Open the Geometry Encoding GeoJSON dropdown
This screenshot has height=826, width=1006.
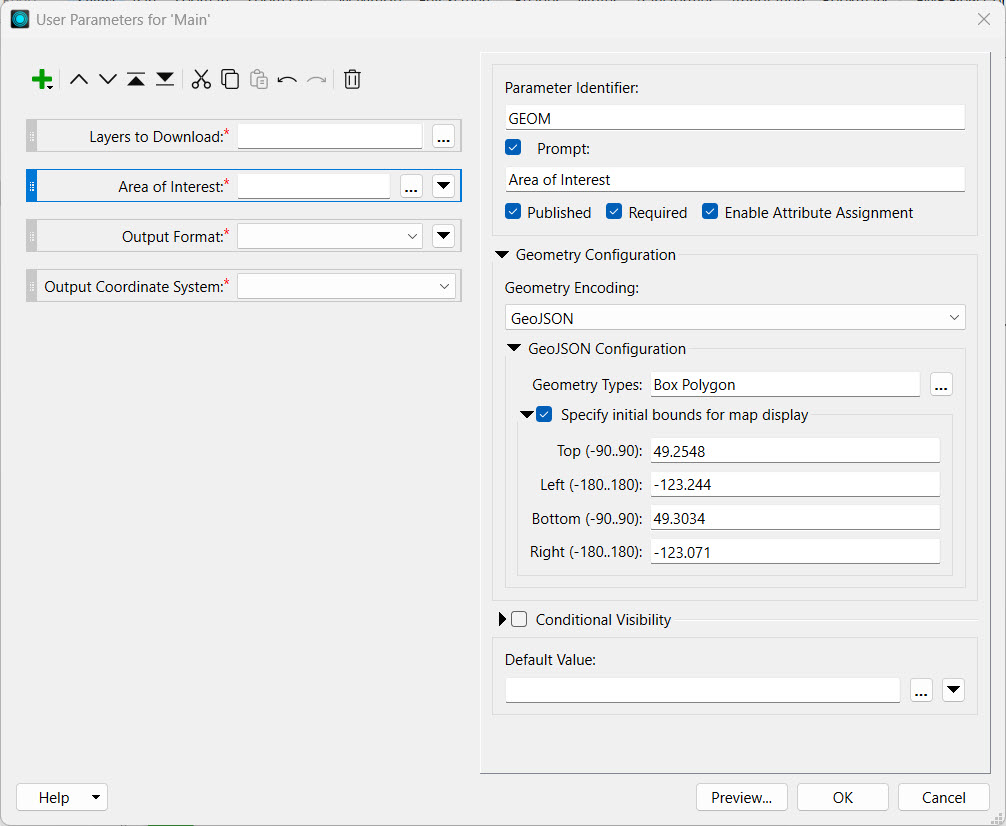click(x=735, y=318)
